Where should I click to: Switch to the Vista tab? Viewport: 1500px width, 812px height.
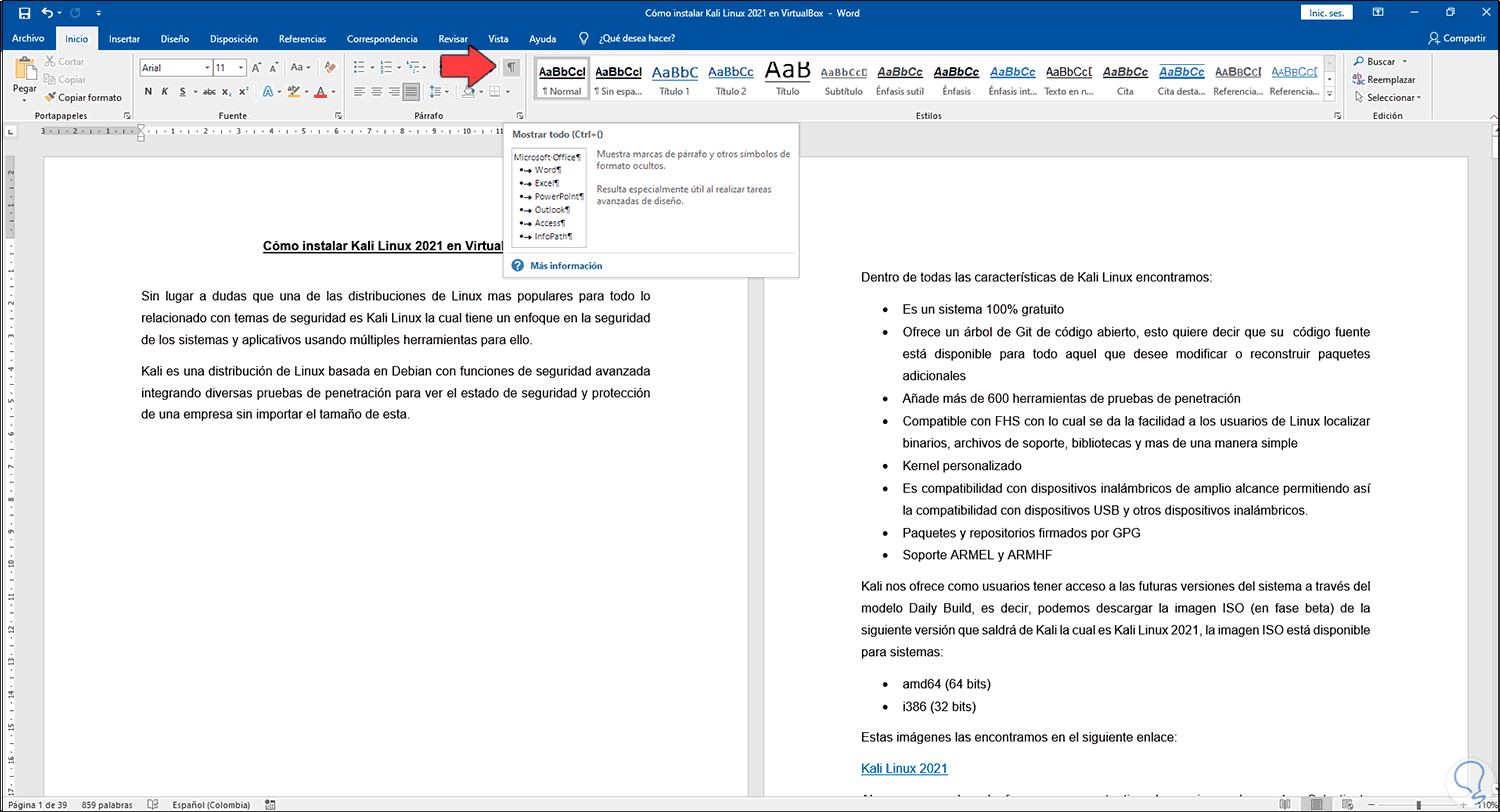(x=498, y=39)
